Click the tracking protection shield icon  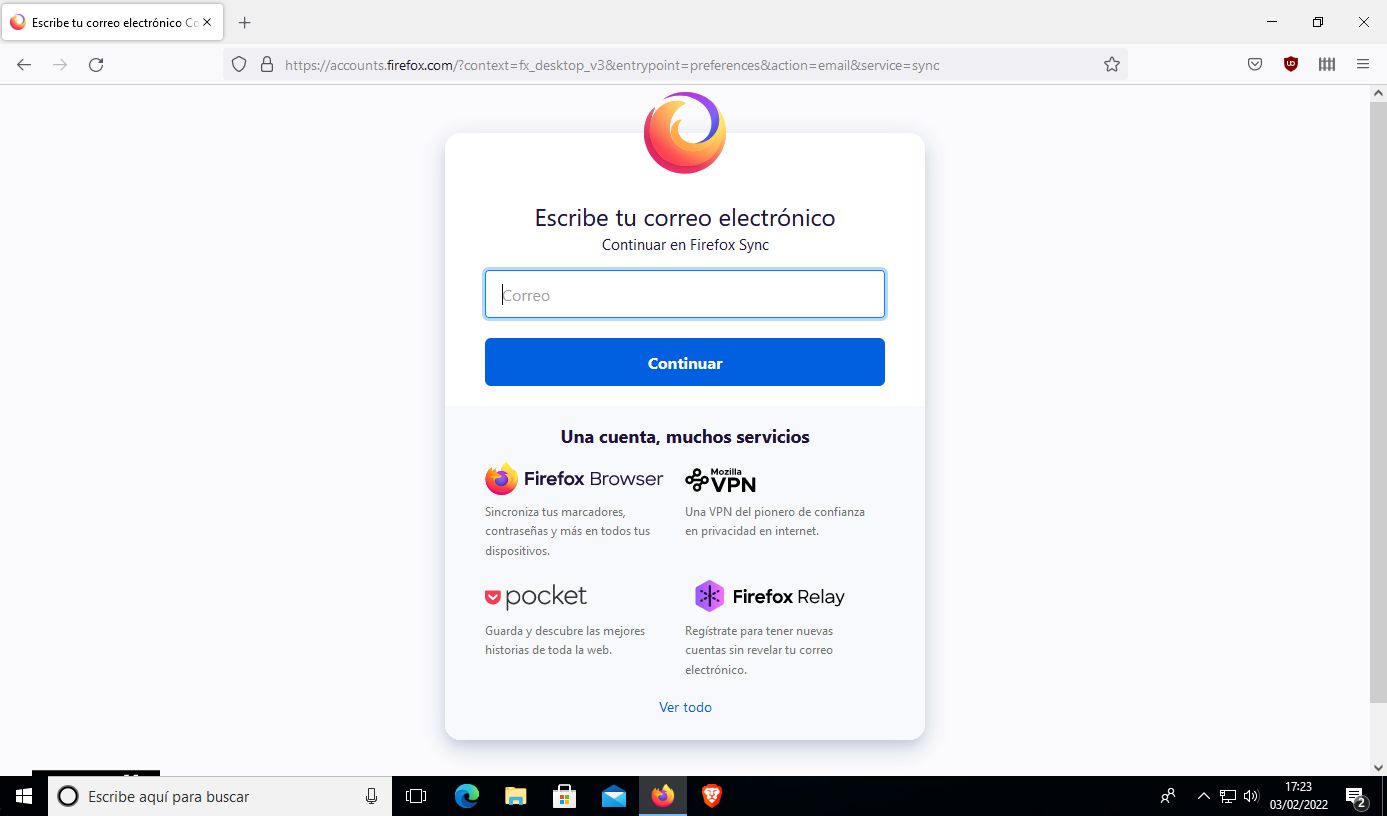(239, 65)
